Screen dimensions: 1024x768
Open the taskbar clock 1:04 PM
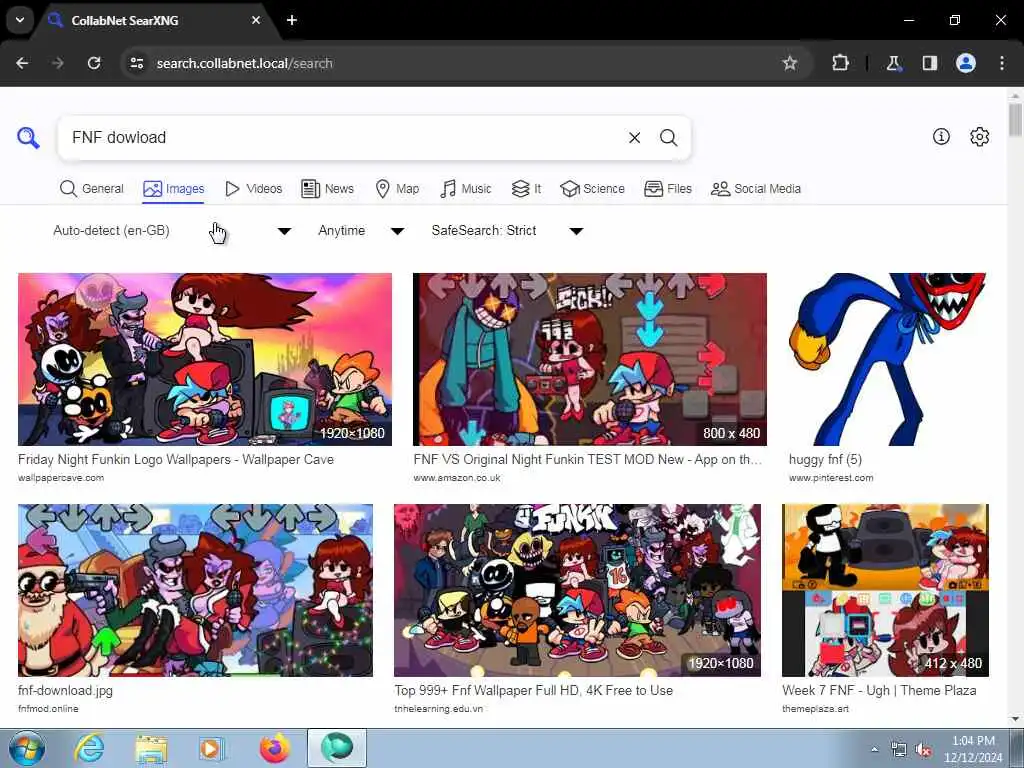973,749
